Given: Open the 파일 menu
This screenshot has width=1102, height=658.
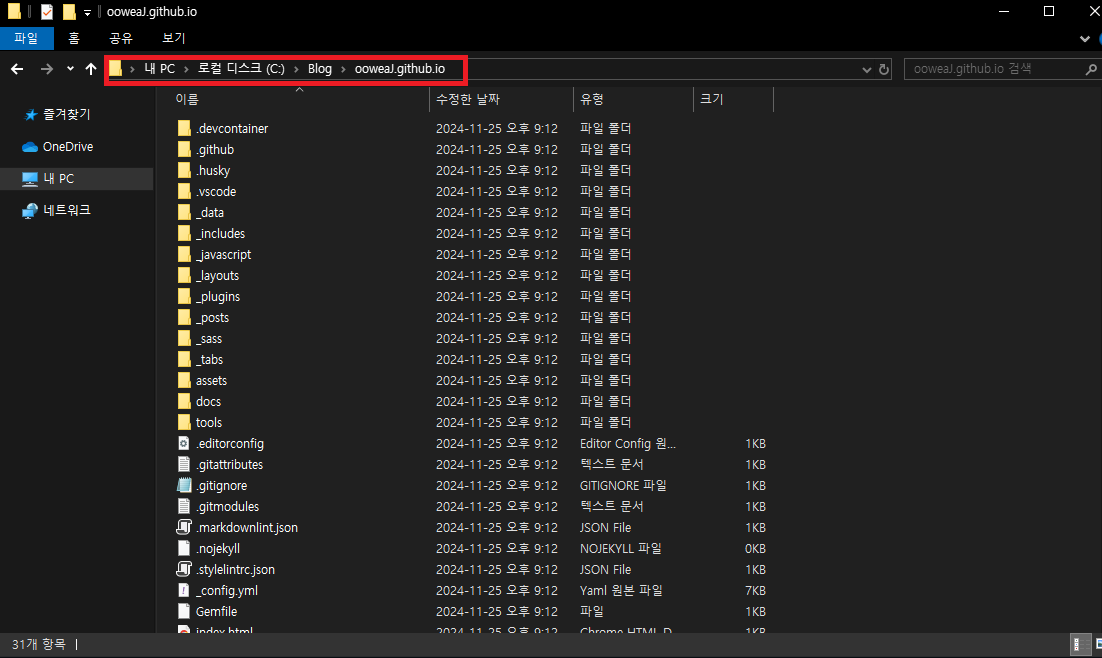Looking at the screenshot, I should tap(25, 38).
